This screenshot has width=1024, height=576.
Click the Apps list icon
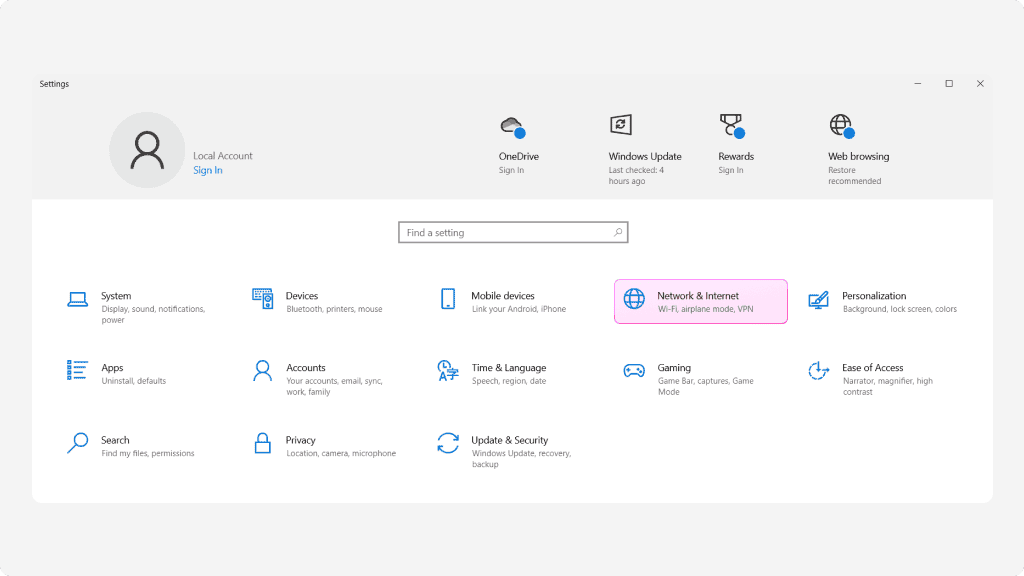[x=78, y=371]
